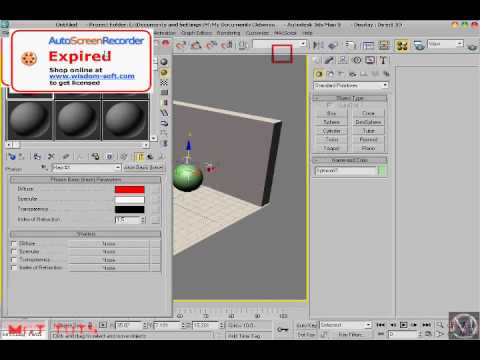This screenshot has width=480, height=360.
Task: Open the Hierarchy command panel tab
Action: pos(343,60)
